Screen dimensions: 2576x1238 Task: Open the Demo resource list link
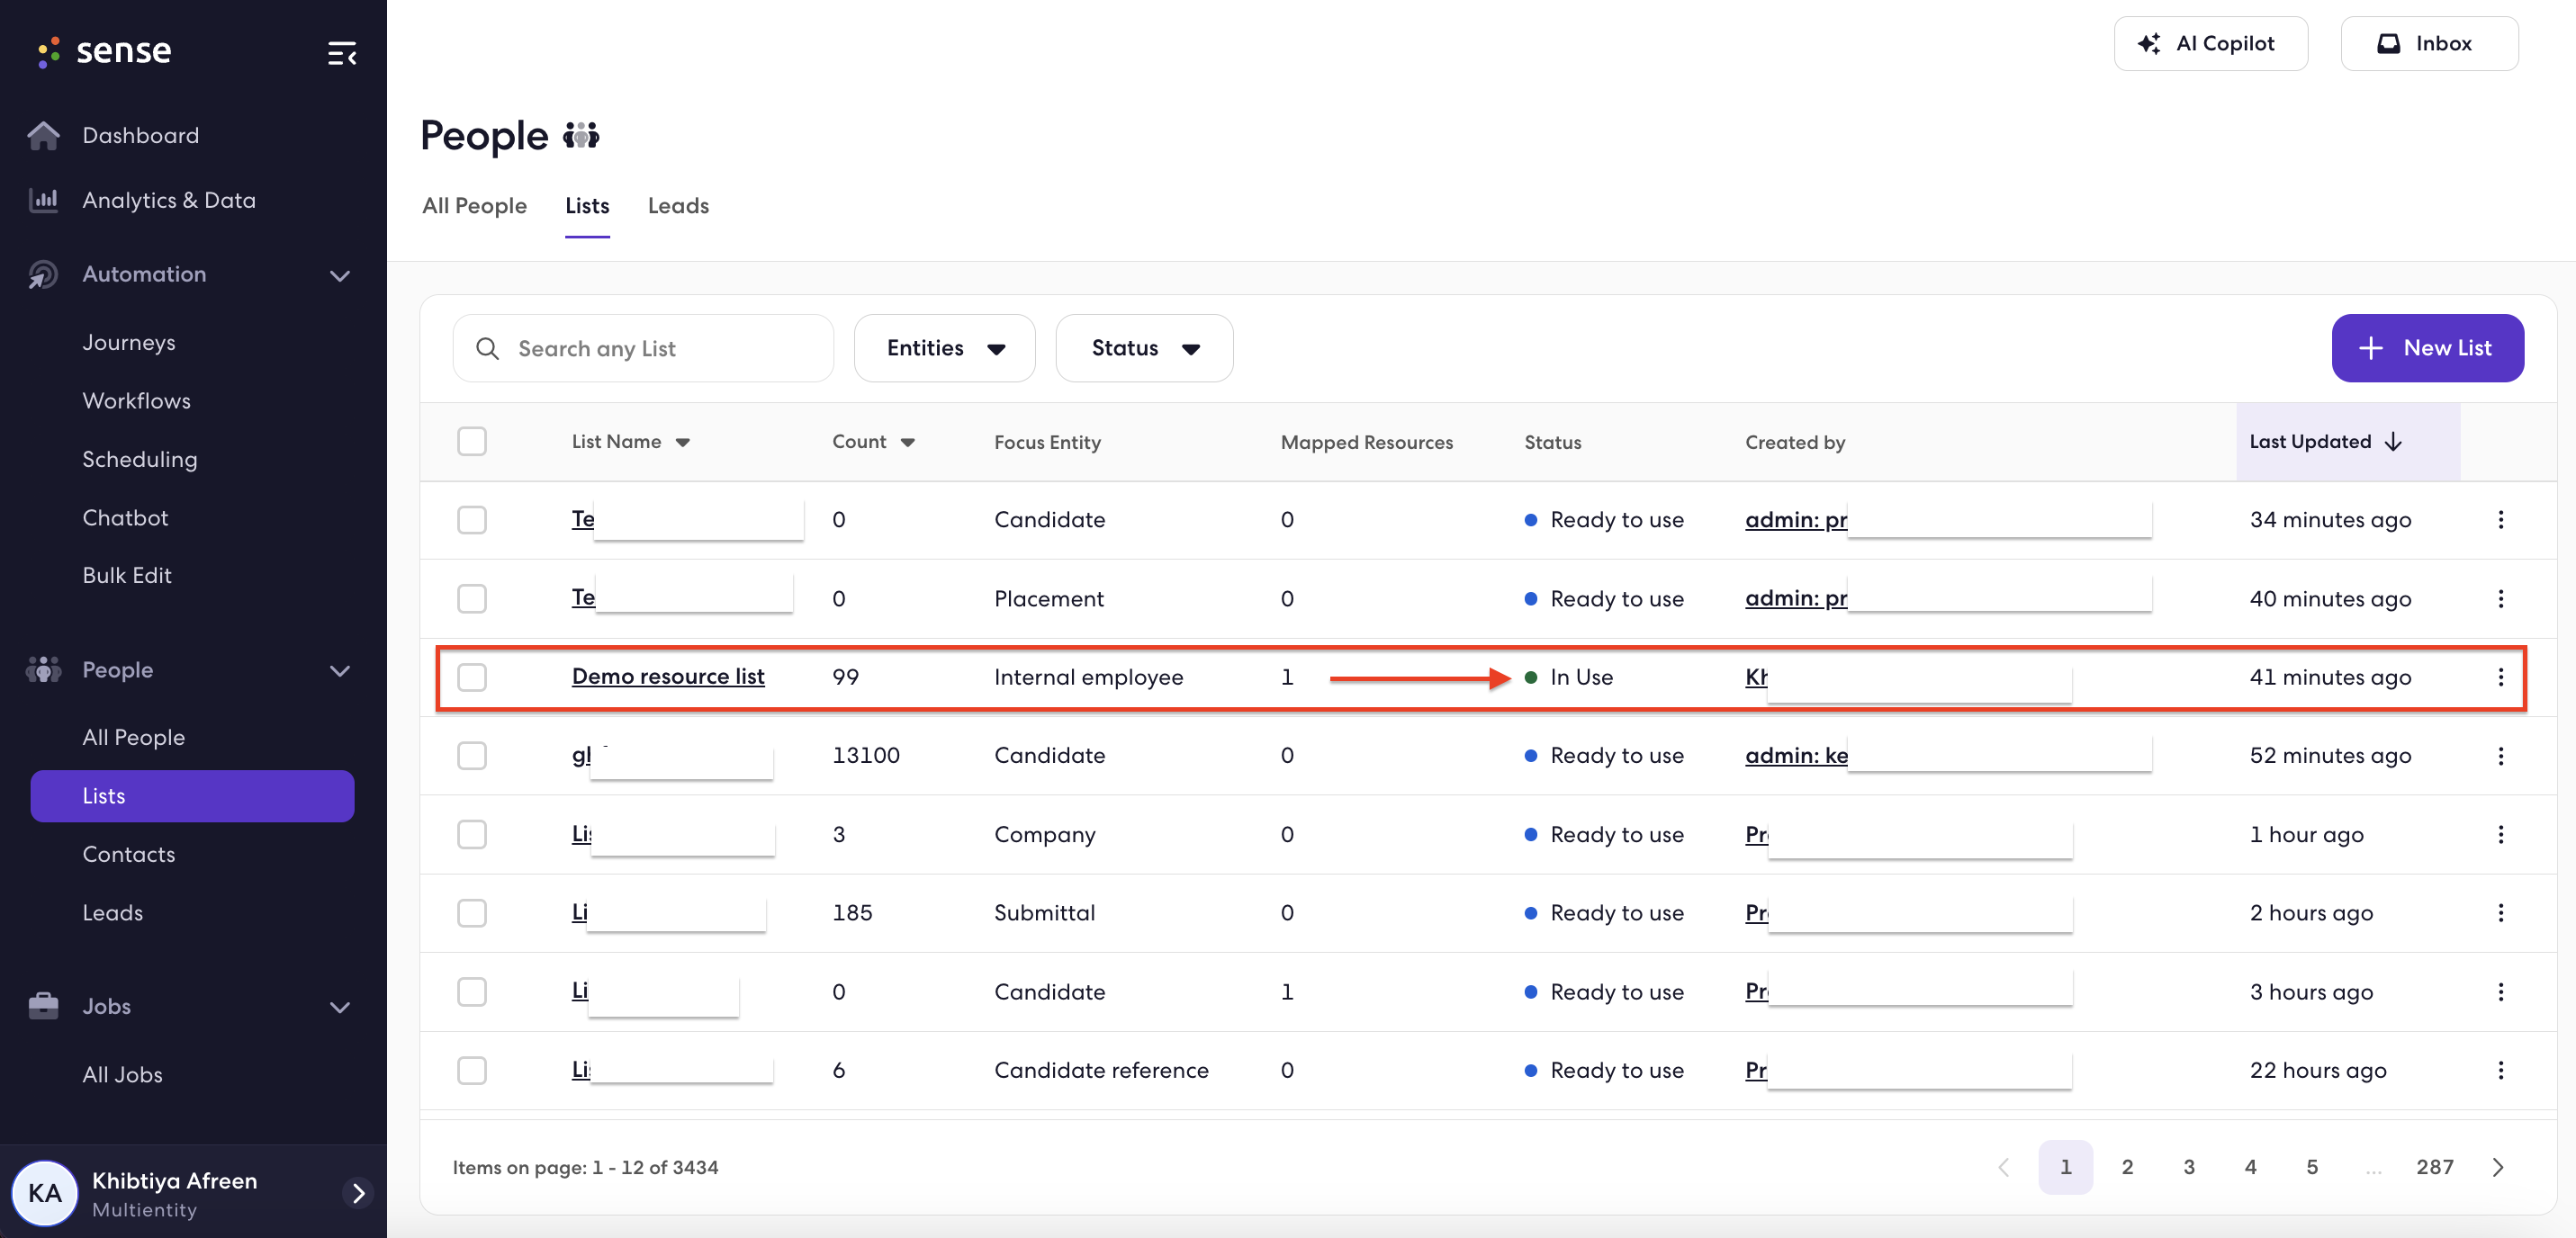pos(668,676)
